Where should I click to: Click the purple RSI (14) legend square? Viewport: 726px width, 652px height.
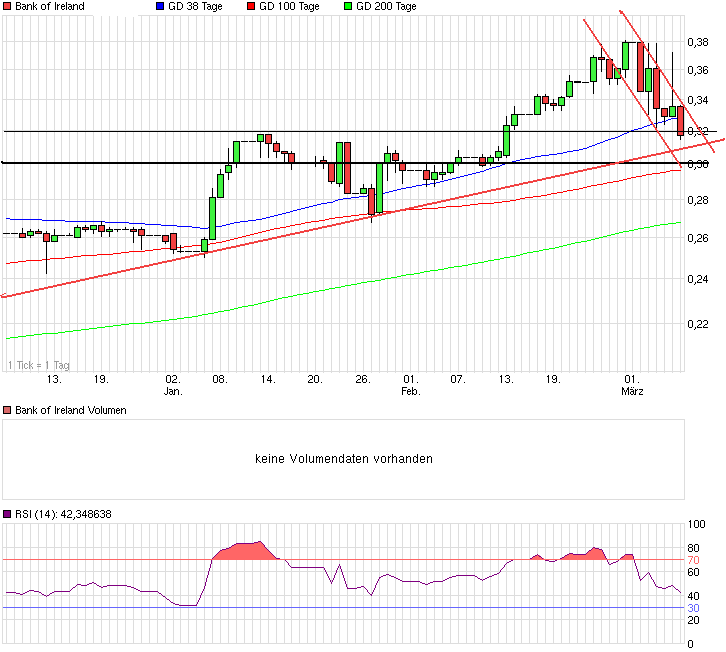pyautogui.click(x=7, y=515)
